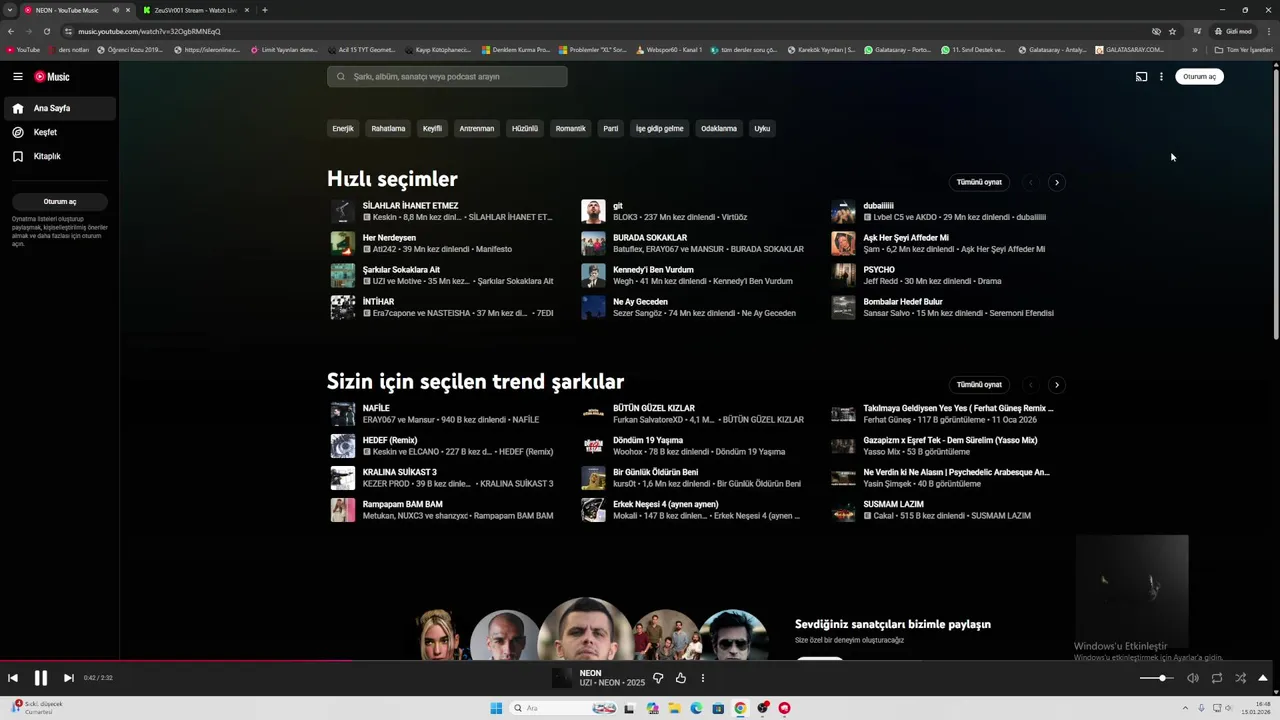
Task: Click the sidebar Oturum aç button
Action: 60,201
